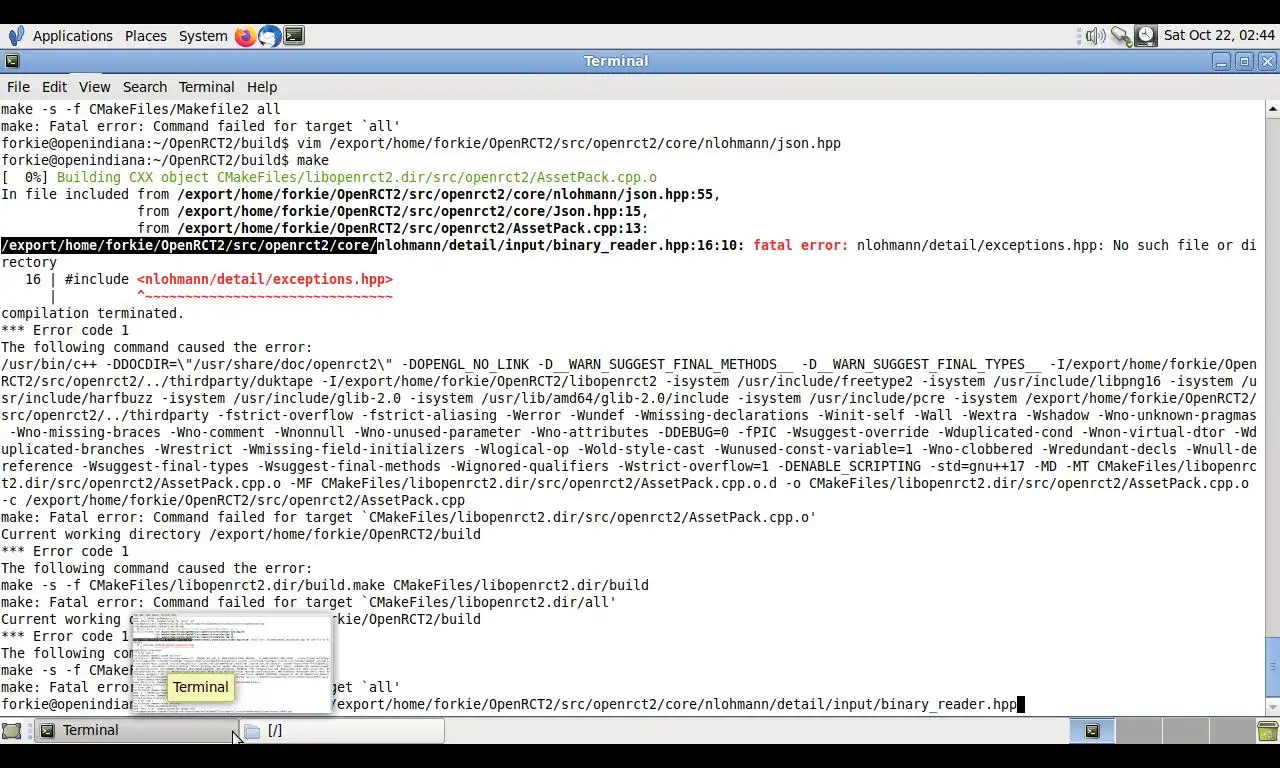
Task: Select the second workspace in workspace switcher
Action: point(1138,731)
